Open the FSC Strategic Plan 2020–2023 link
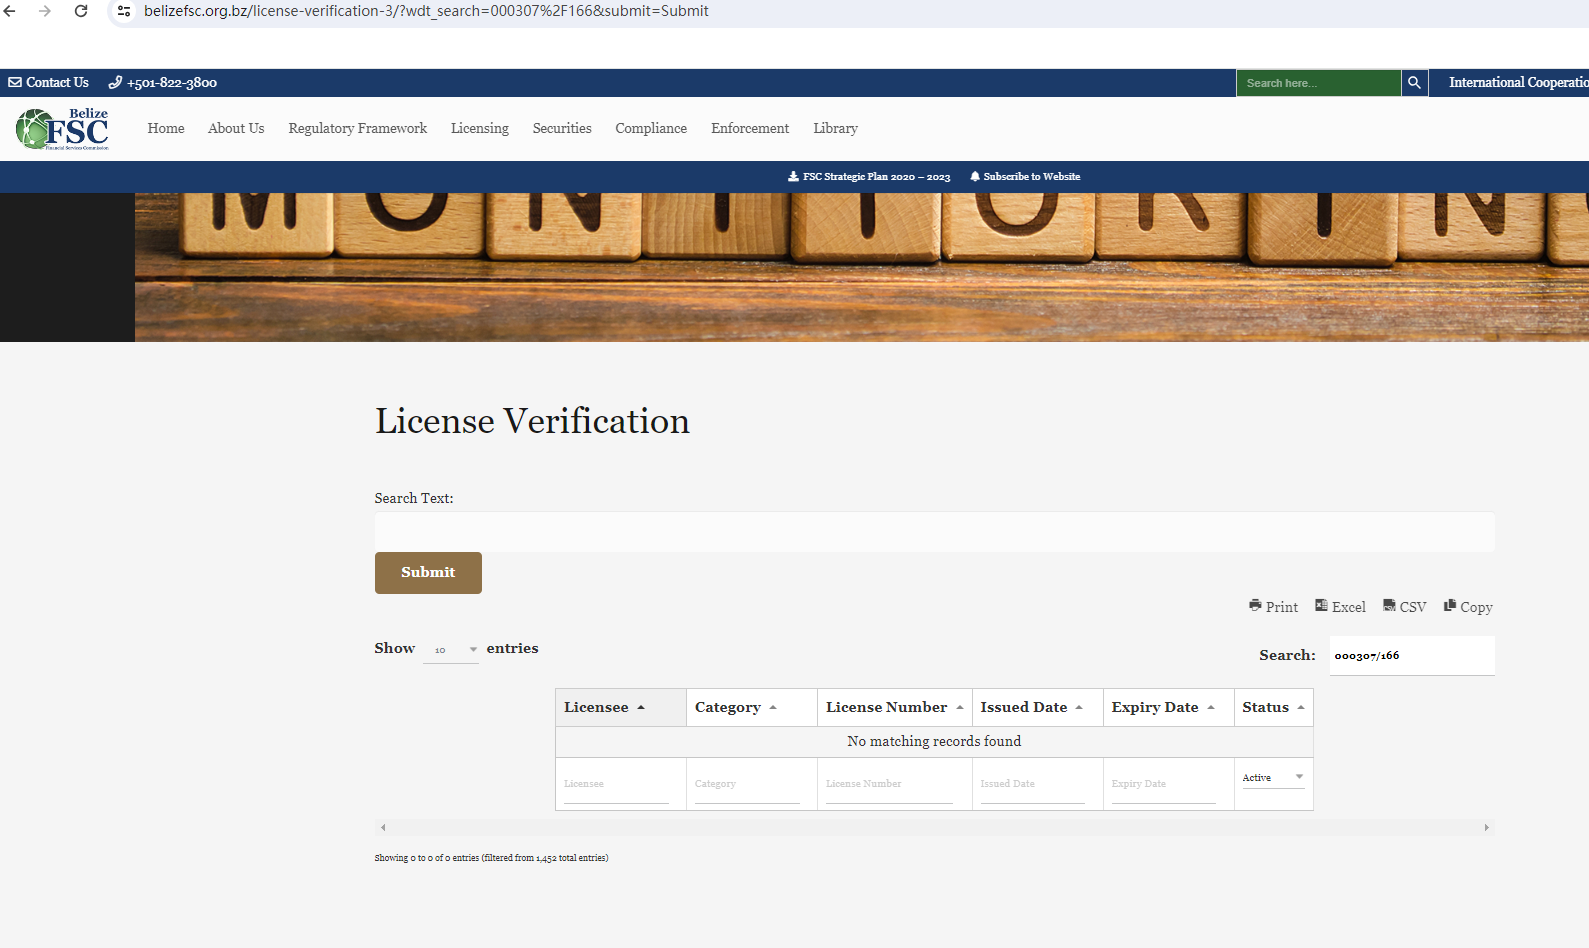Screen dimensions: 1589x948 [869, 177]
